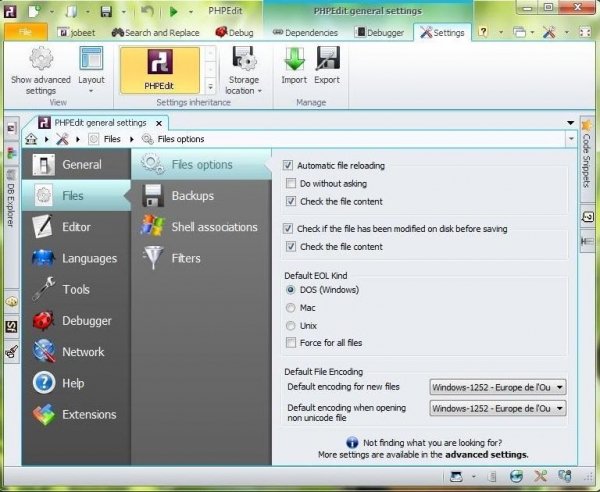600x492 pixels.
Task: Switch to the Dependencies tab
Action: 305,33
